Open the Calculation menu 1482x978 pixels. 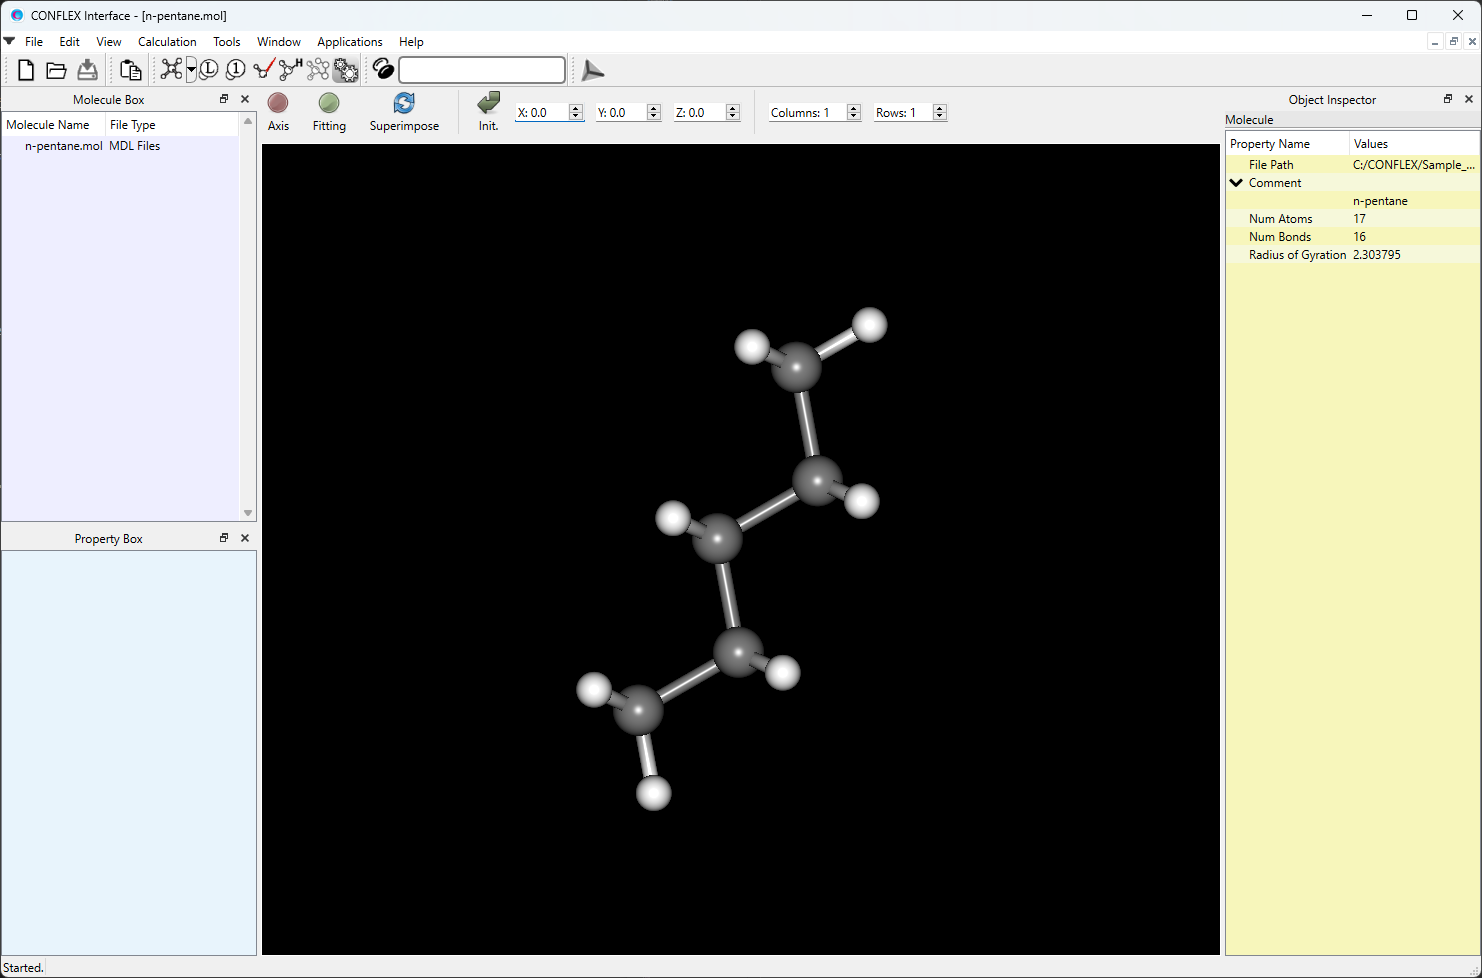pyautogui.click(x=166, y=41)
